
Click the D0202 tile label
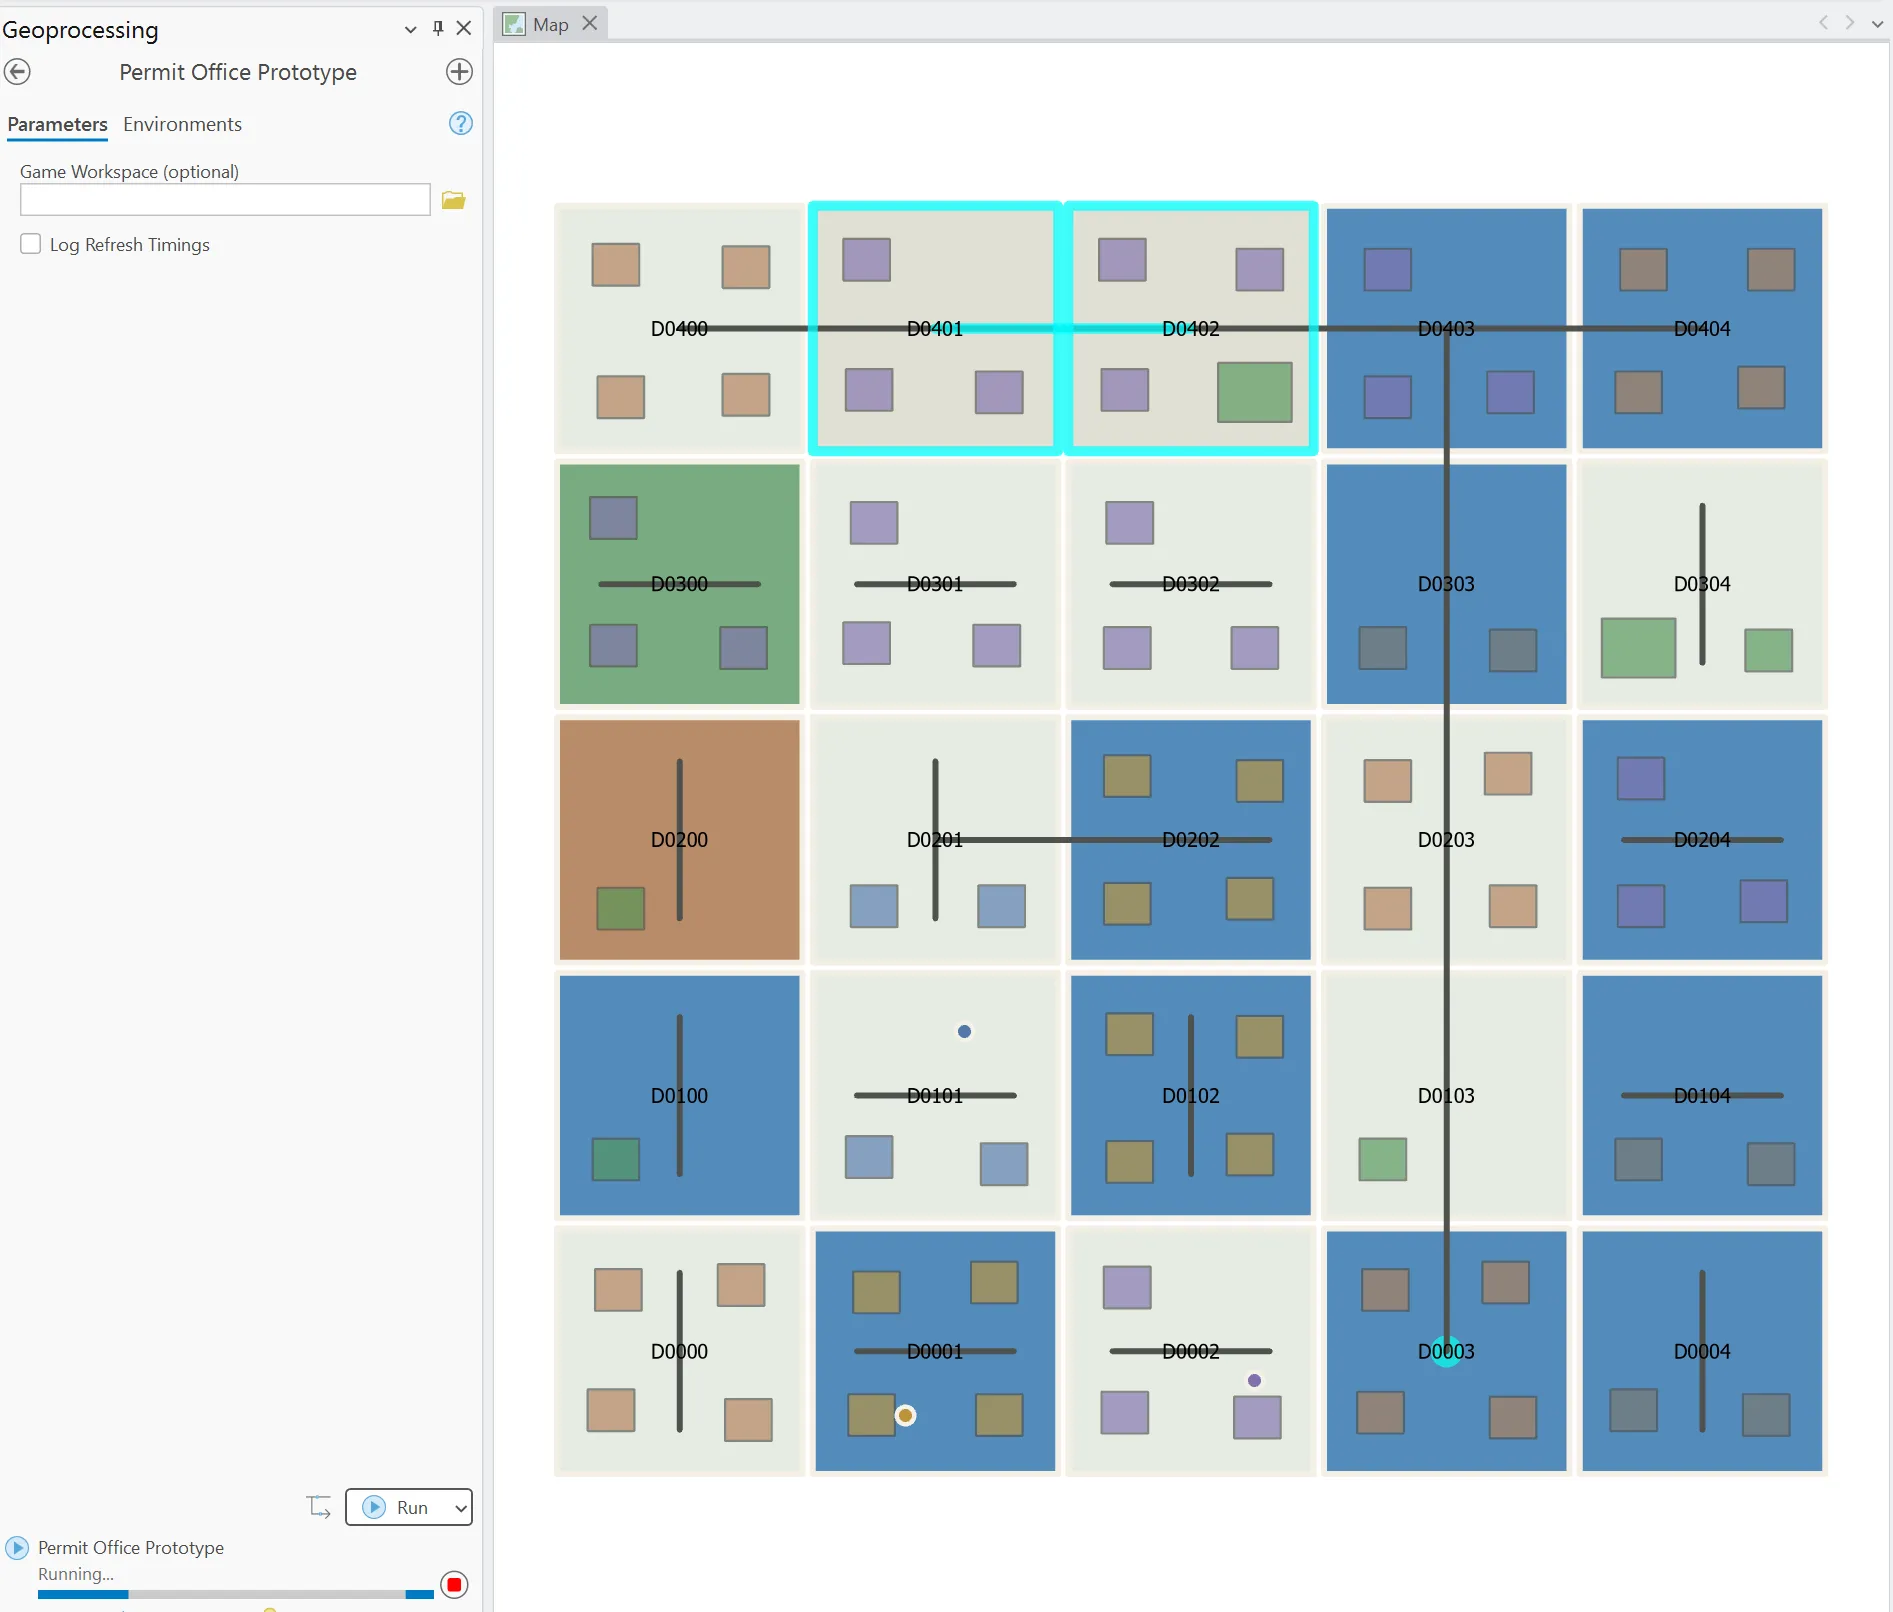[x=1190, y=840]
